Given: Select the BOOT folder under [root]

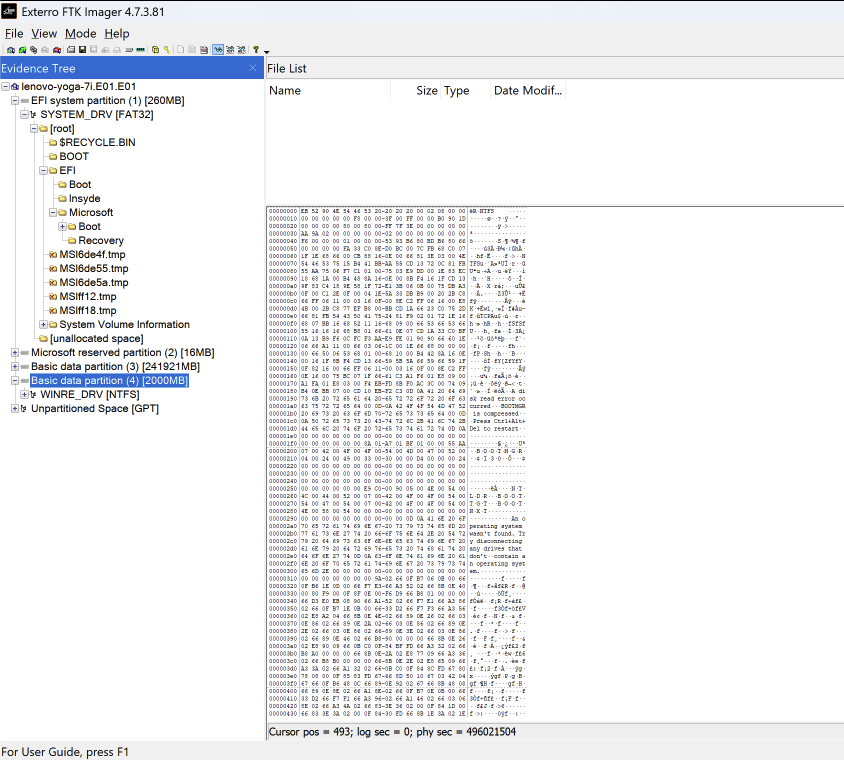Looking at the screenshot, I should click(74, 156).
